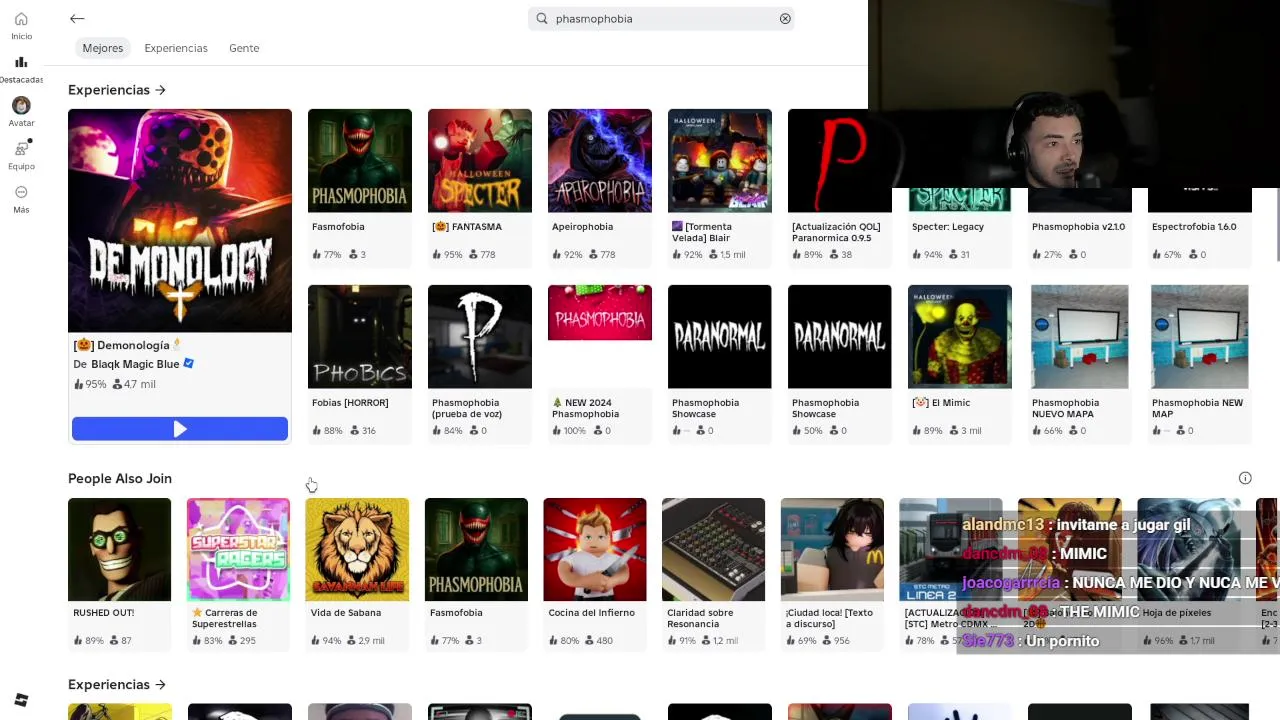Click the phasmophobia search box
Image resolution: width=1280 pixels, height=720 pixels.
coord(661,18)
